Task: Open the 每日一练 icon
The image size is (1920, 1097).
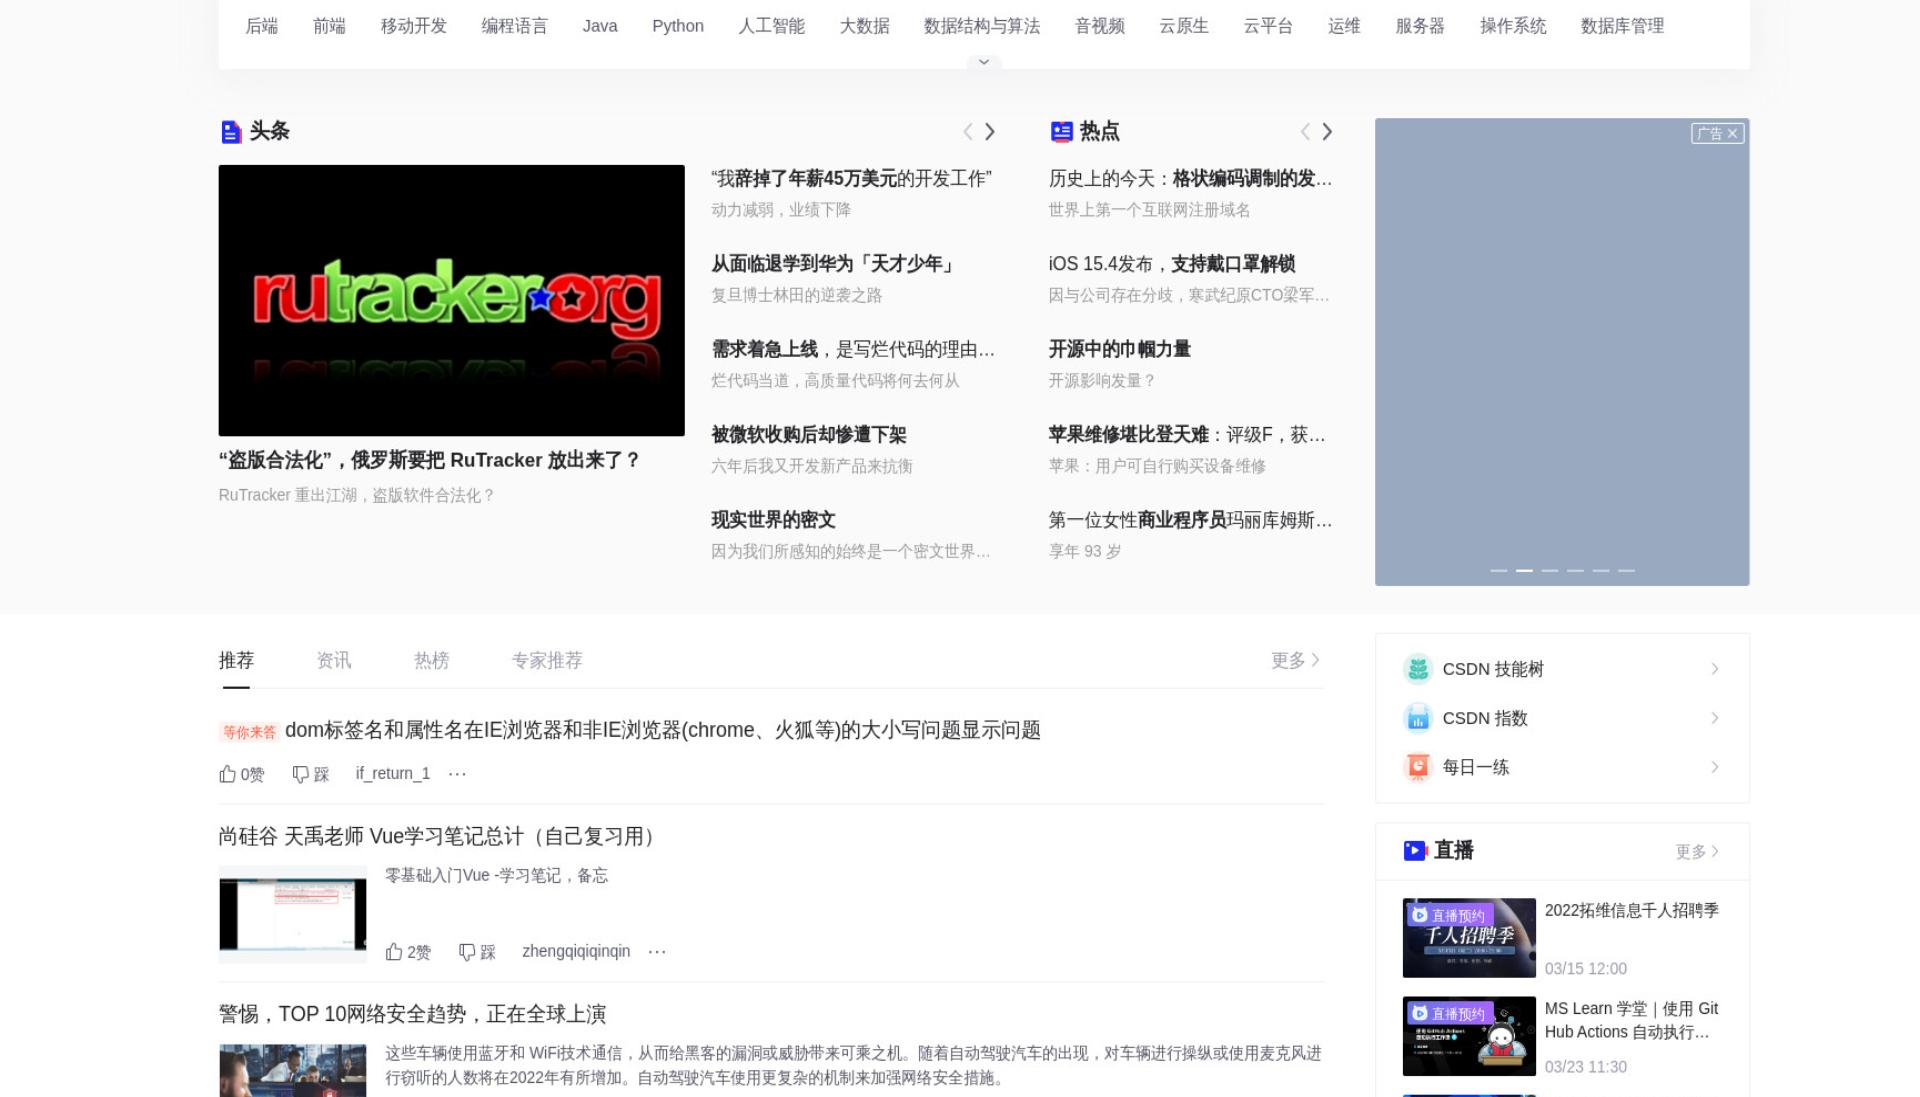Action: tap(1418, 767)
